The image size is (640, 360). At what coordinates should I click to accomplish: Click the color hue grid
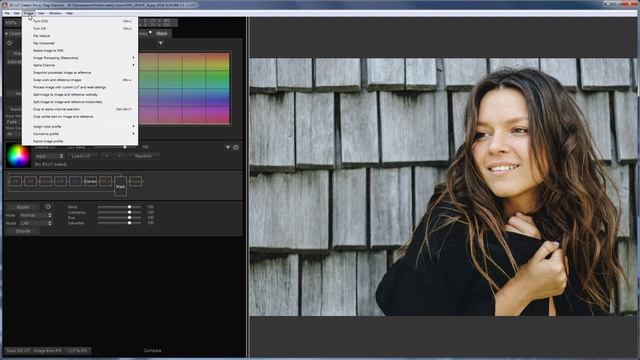(x=184, y=88)
